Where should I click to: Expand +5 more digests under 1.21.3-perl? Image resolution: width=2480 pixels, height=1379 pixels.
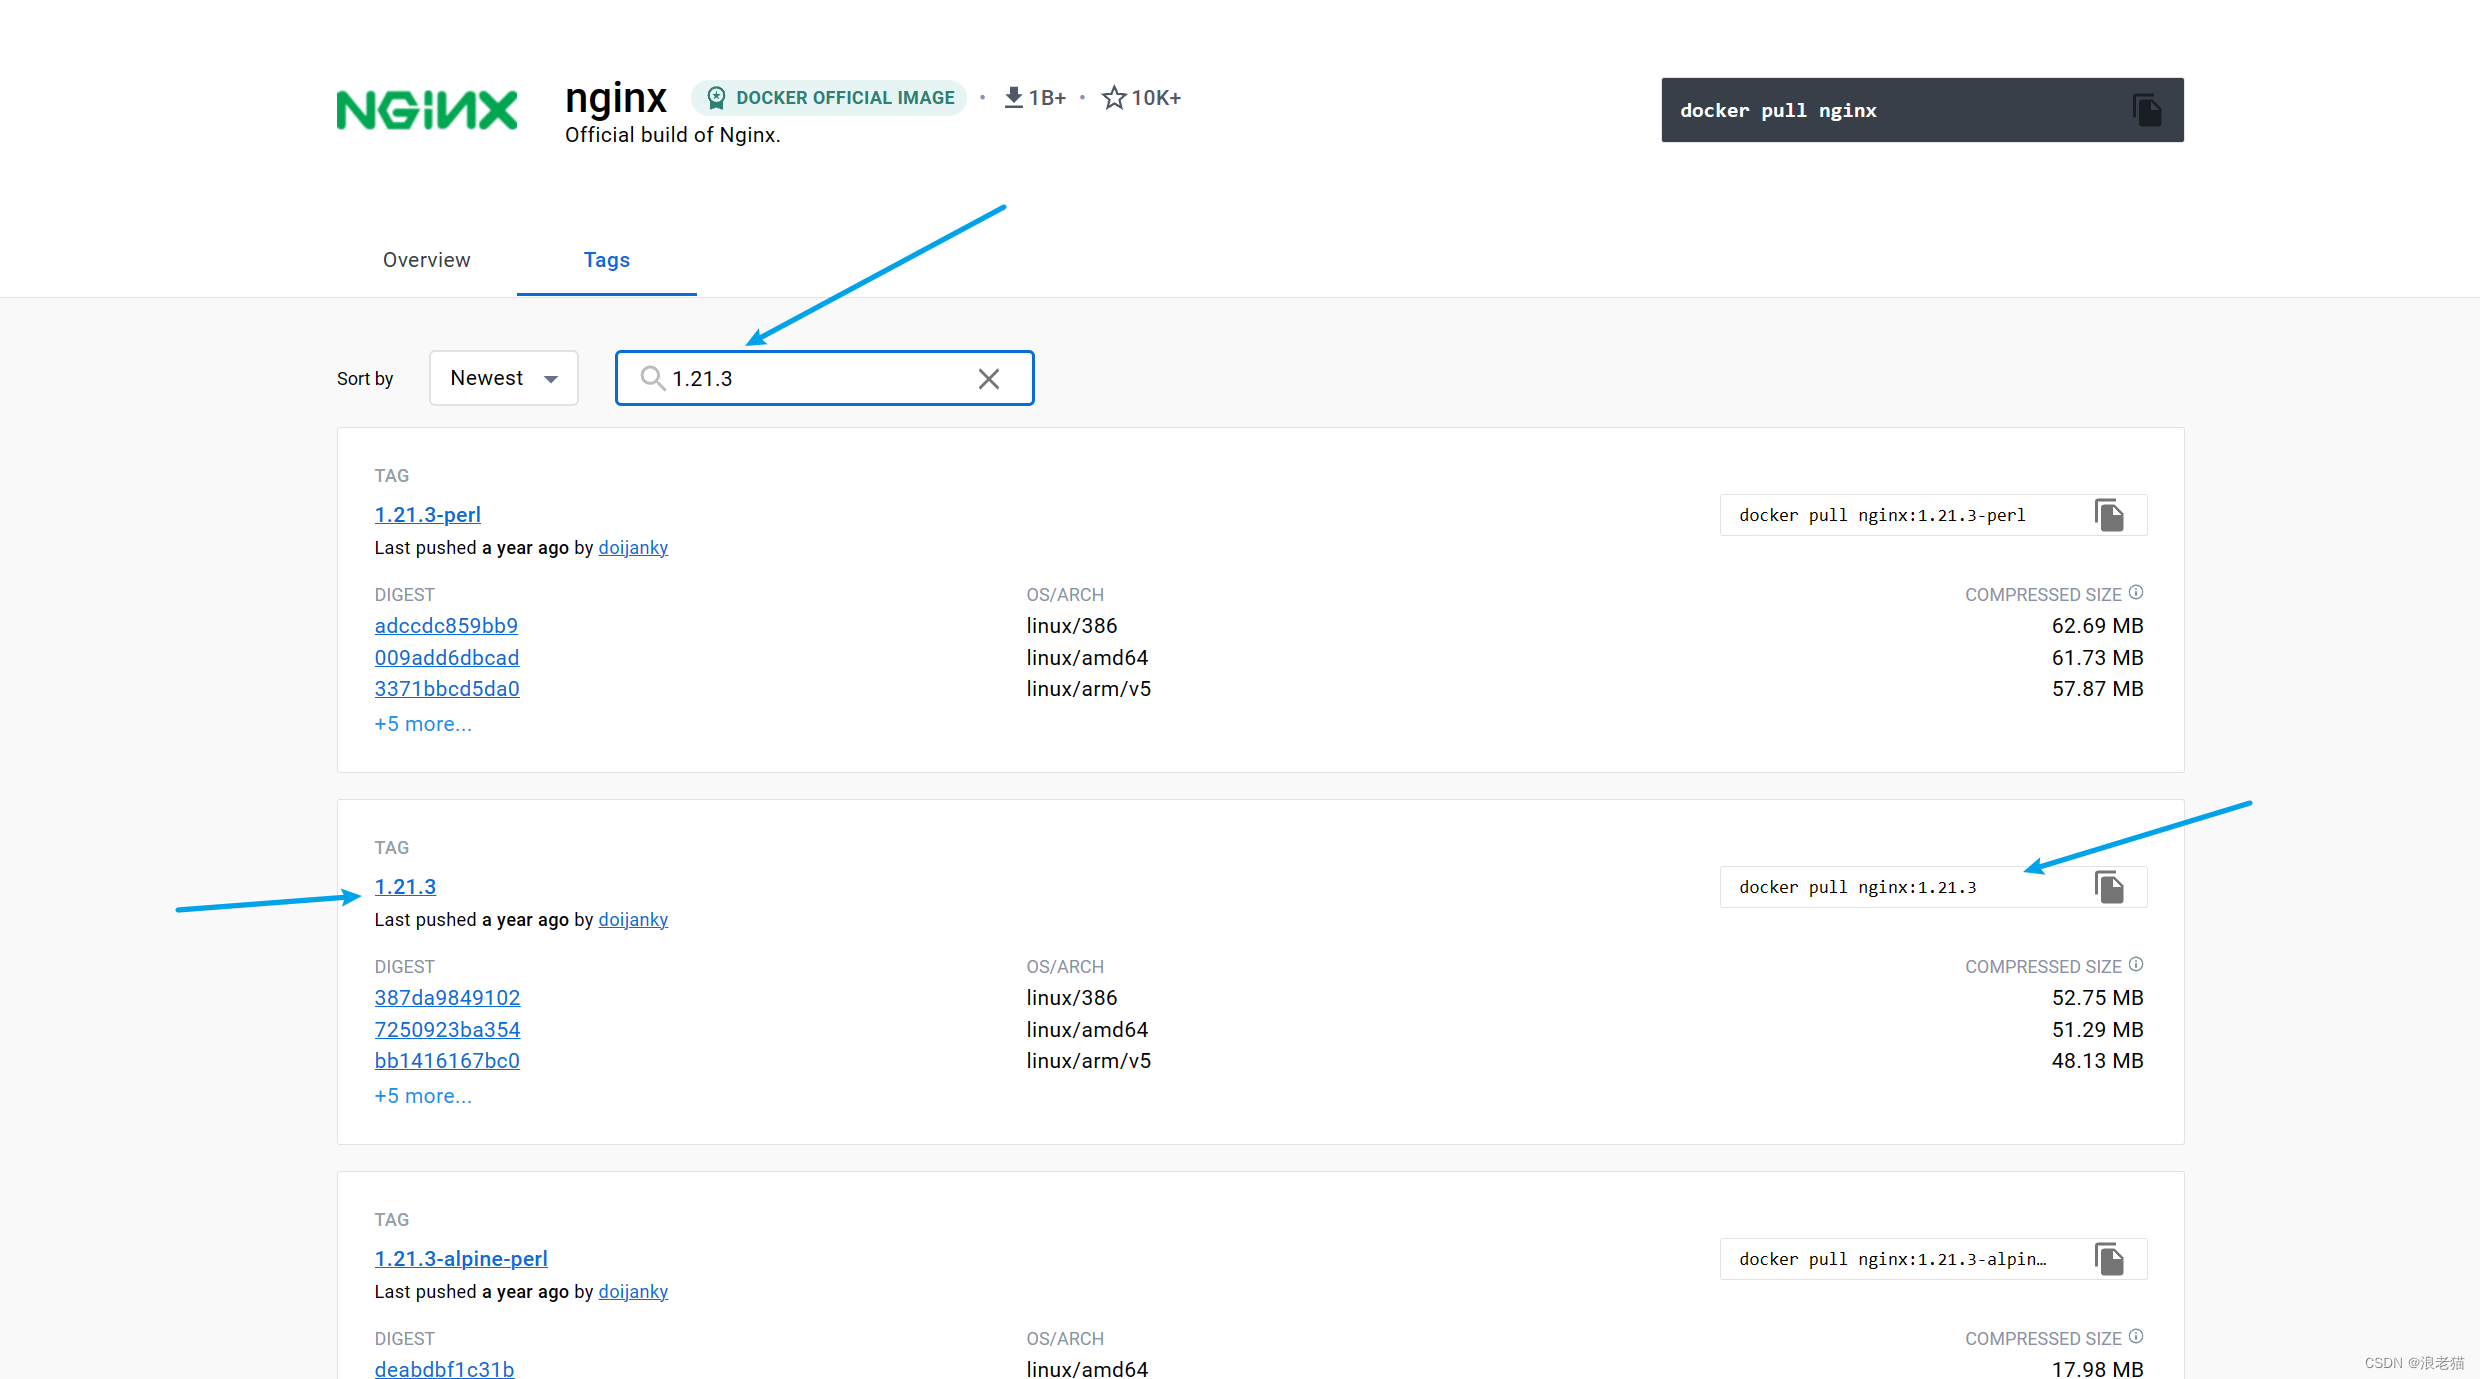(x=423, y=724)
